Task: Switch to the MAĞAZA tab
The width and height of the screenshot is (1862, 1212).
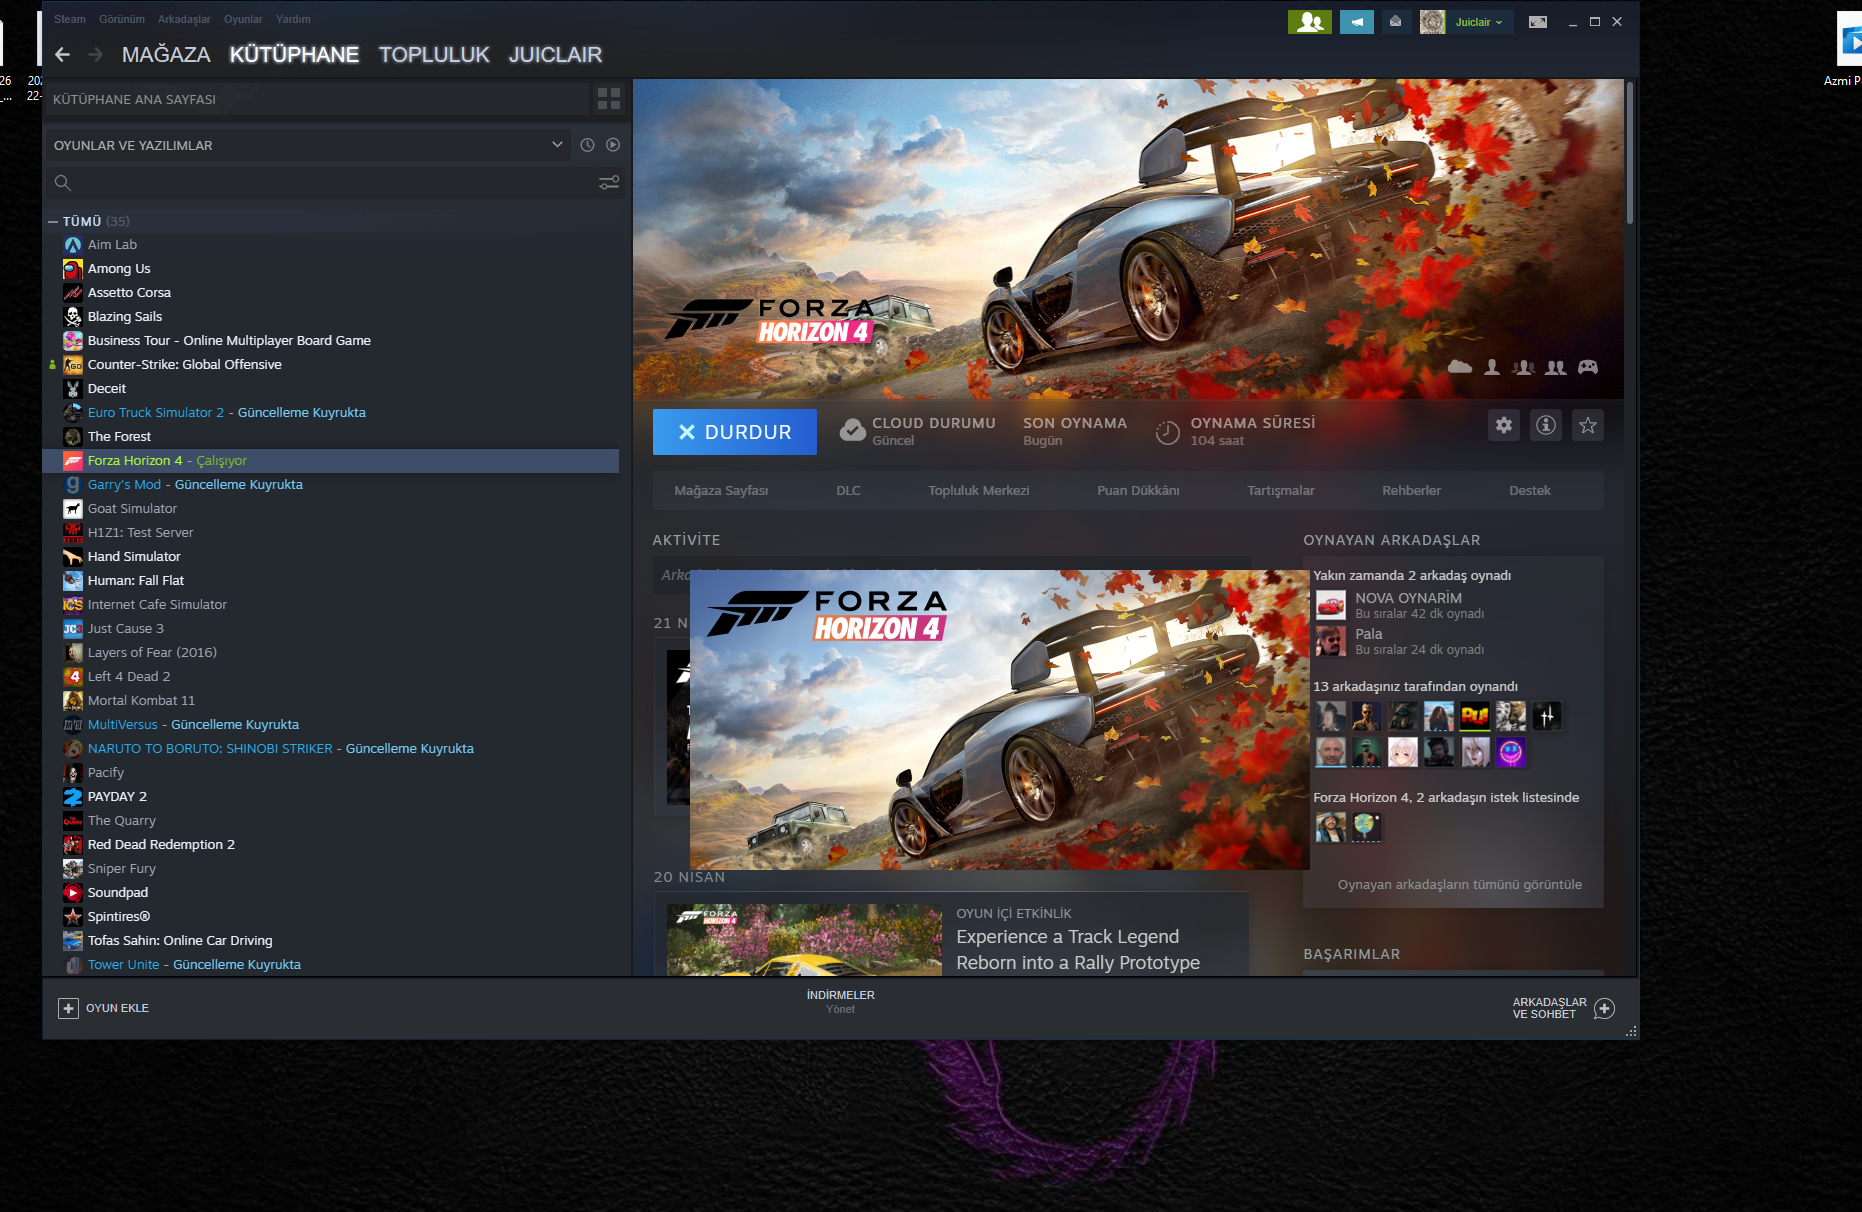Action: [166, 55]
